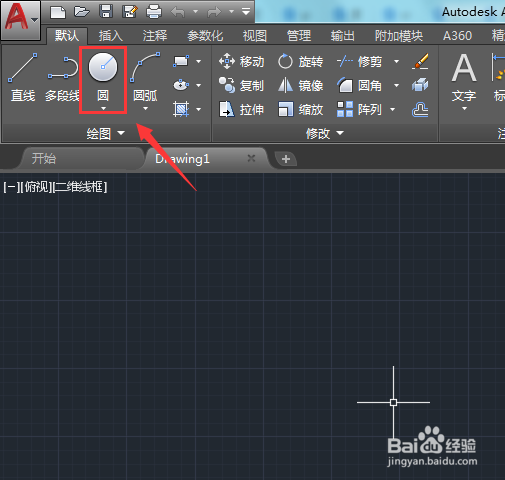The image size is (505, 480).
Task: Close the Drawing1 tab
Action: [251, 158]
